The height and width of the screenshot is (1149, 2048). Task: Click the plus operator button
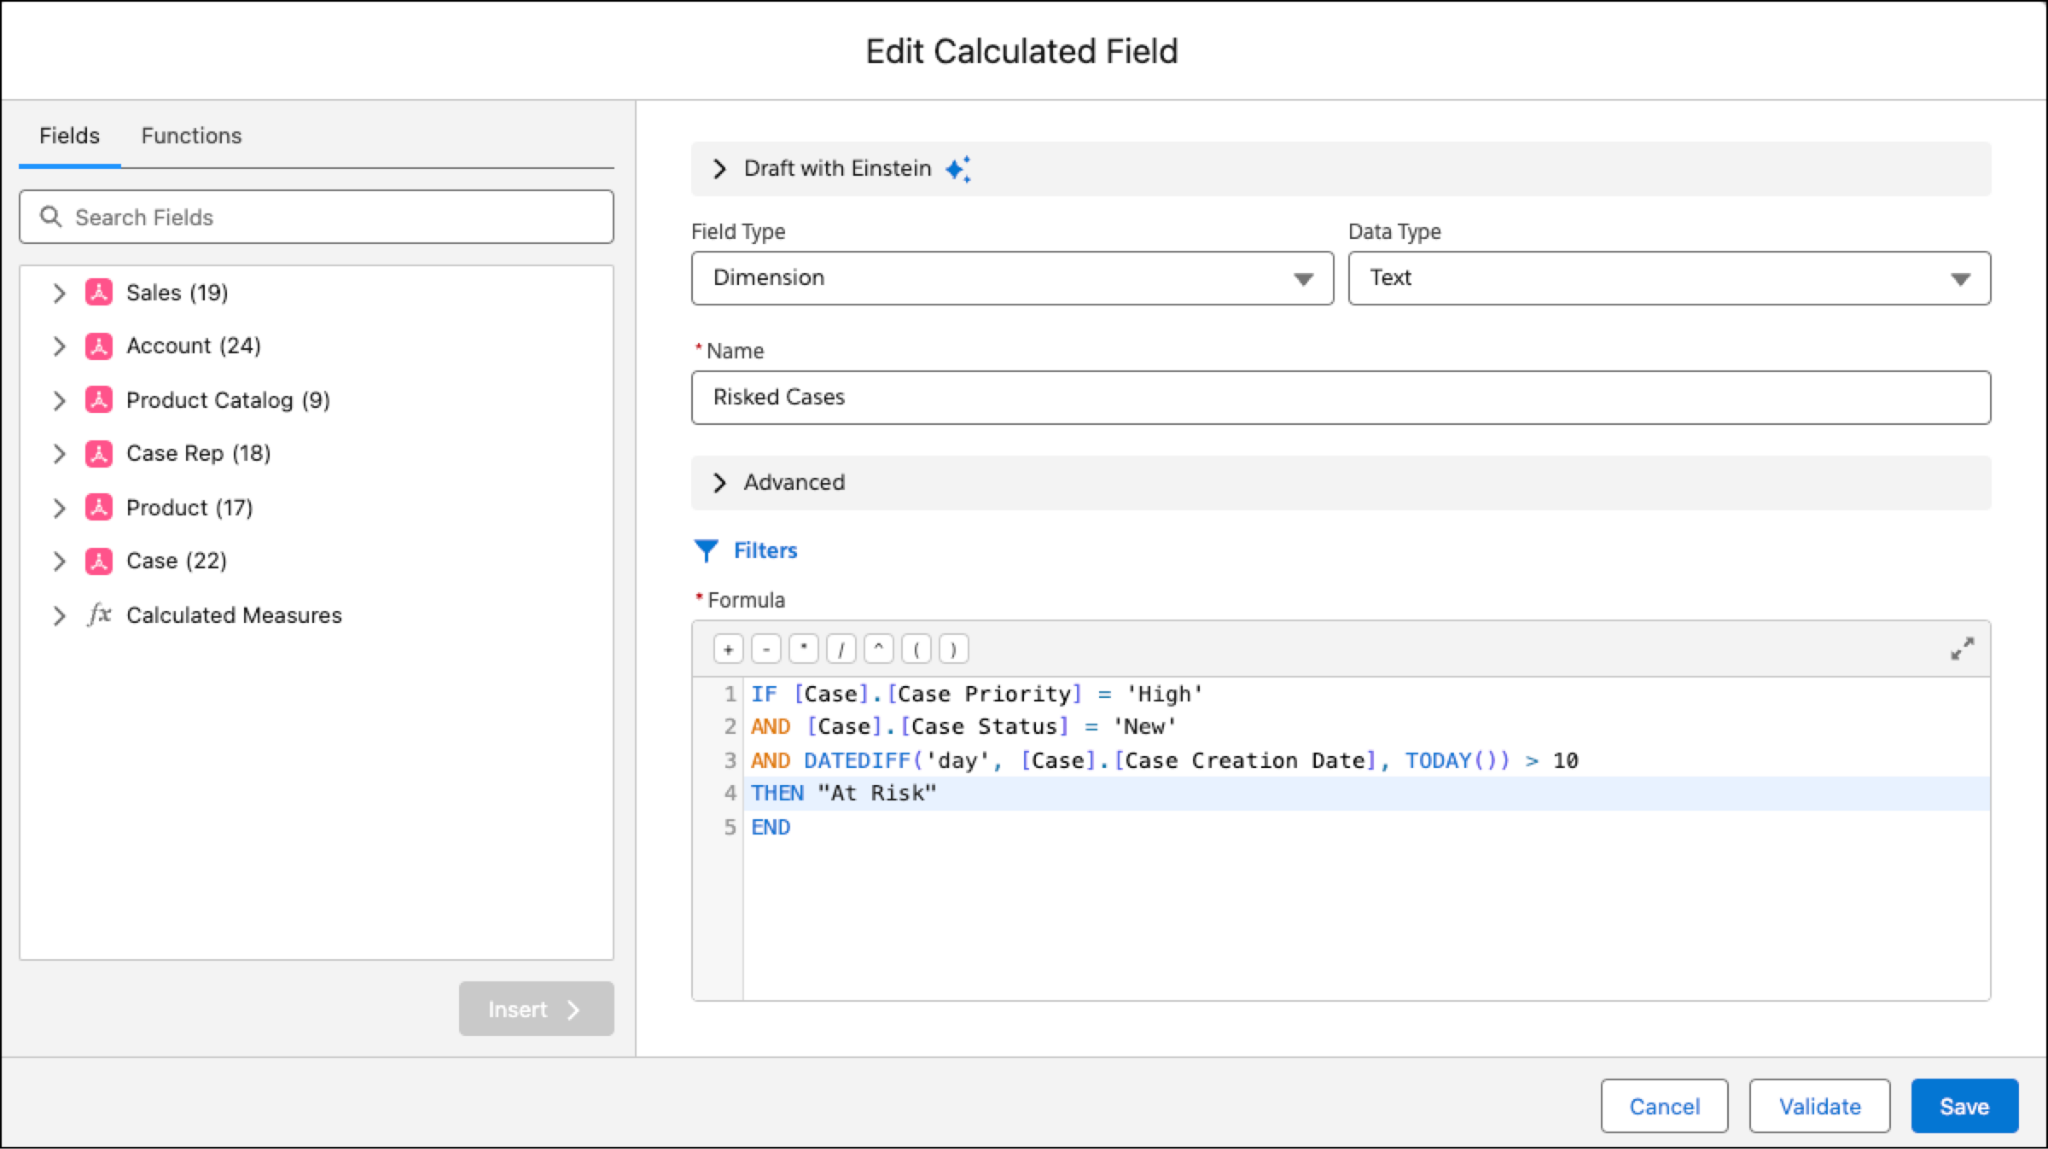[728, 649]
